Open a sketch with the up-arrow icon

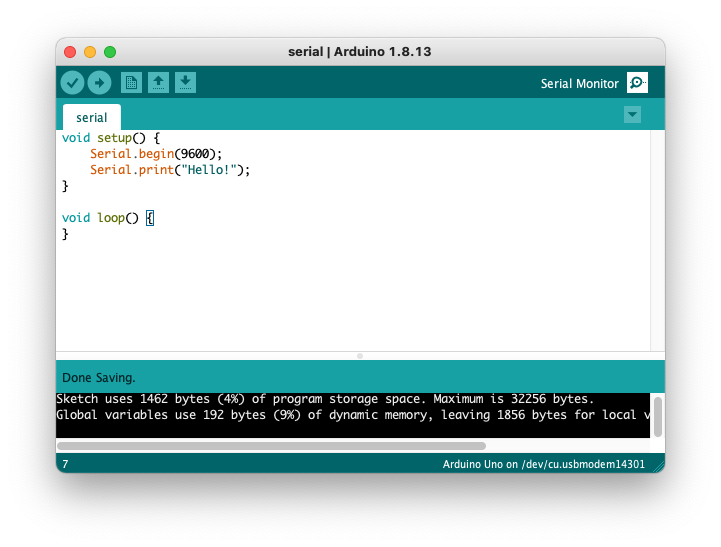pos(158,83)
